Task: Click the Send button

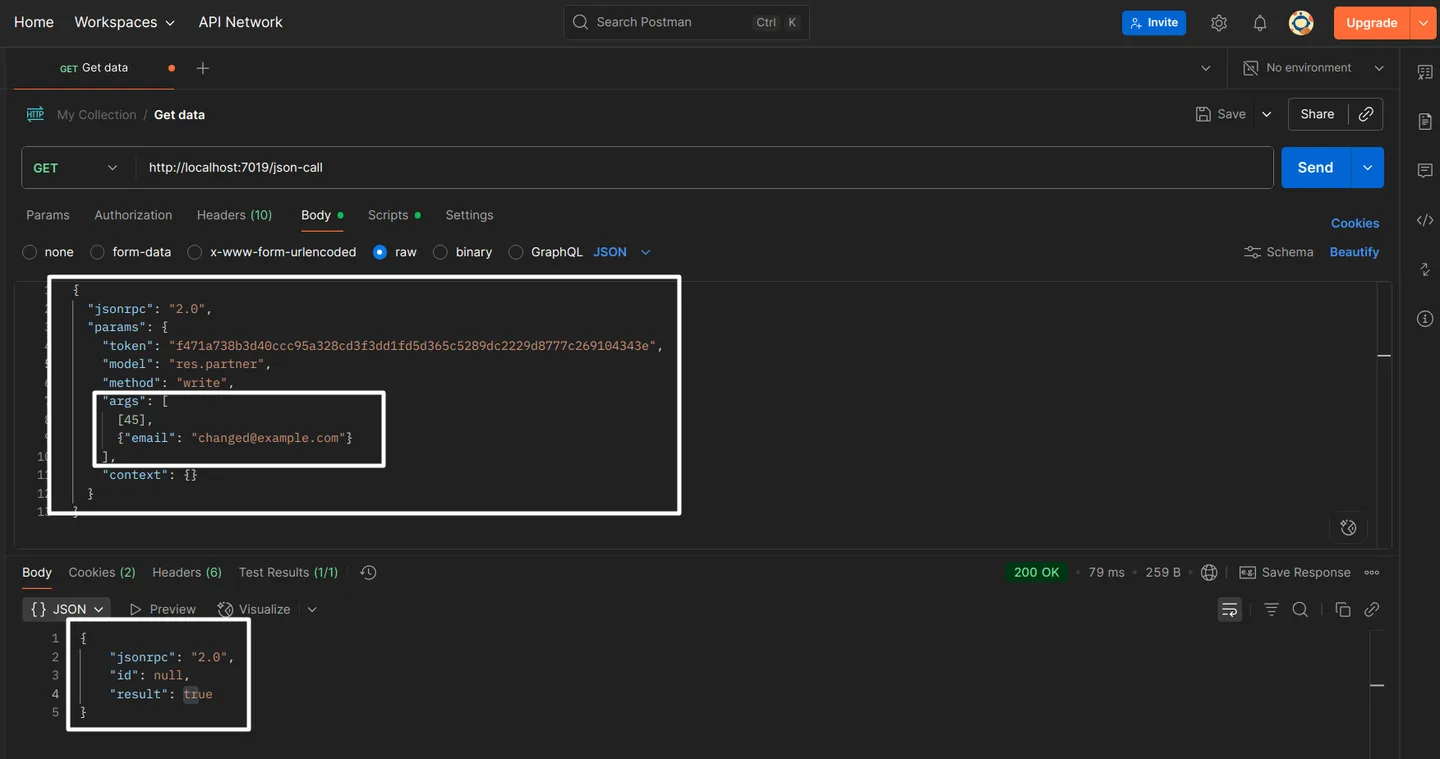Action: point(1315,168)
